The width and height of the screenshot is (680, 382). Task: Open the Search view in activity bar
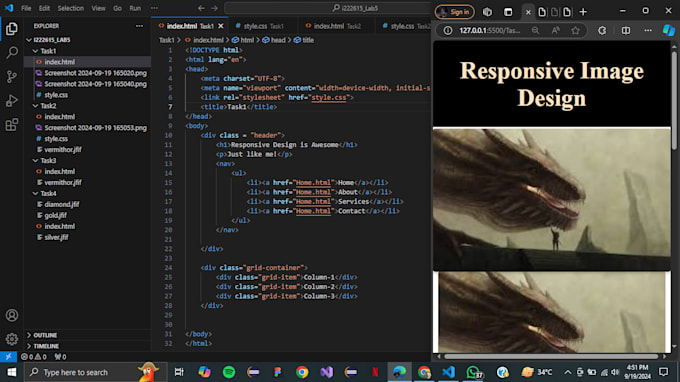12,52
